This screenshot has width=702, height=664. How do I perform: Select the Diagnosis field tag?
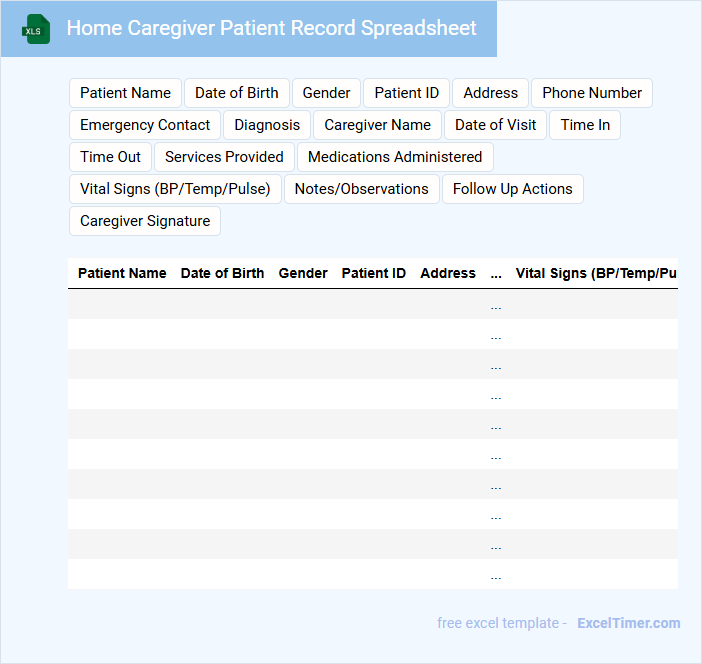tap(267, 125)
